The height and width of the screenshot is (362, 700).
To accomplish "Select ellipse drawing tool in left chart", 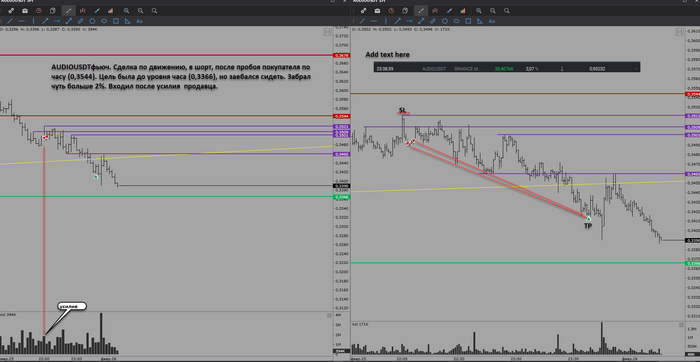I will [104, 21].
